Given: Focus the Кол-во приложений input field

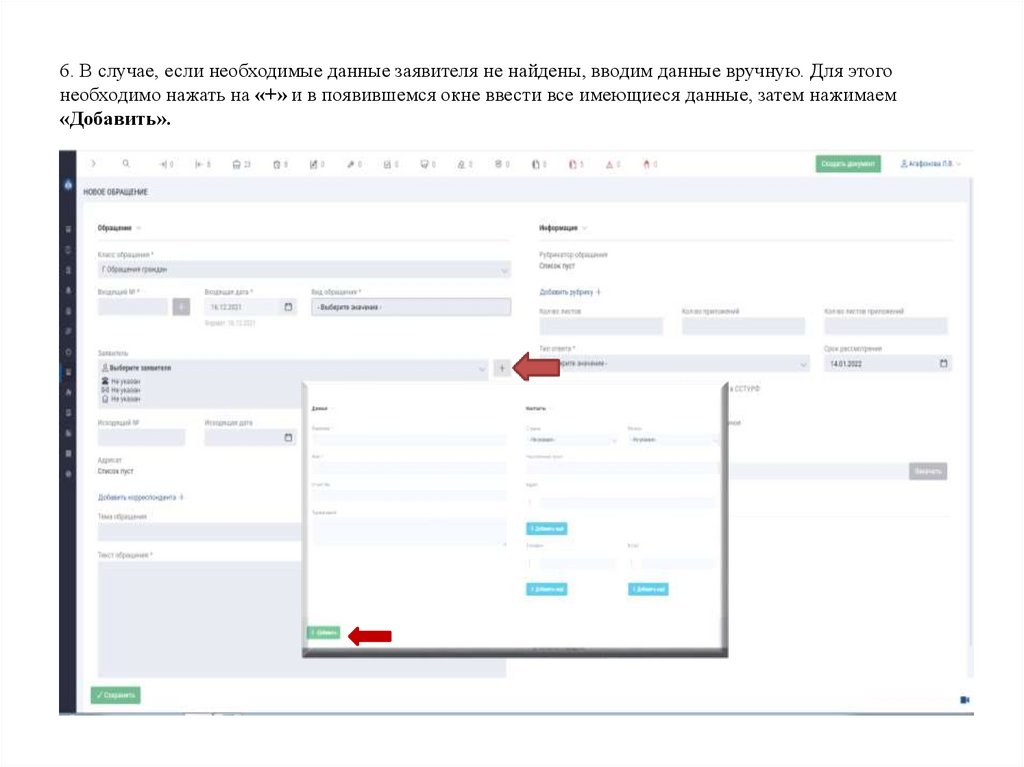Looking at the screenshot, I should [x=743, y=326].
